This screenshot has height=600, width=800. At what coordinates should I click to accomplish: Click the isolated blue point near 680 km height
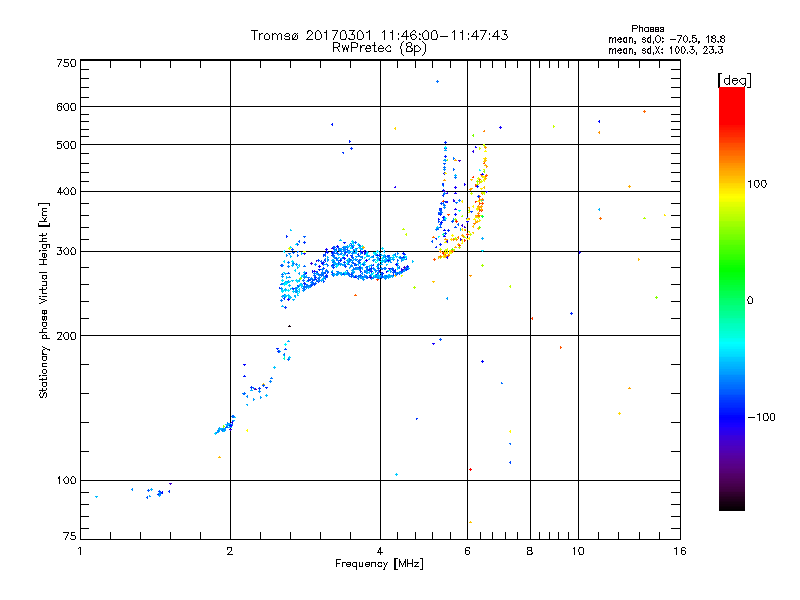[x=437, y=82]
